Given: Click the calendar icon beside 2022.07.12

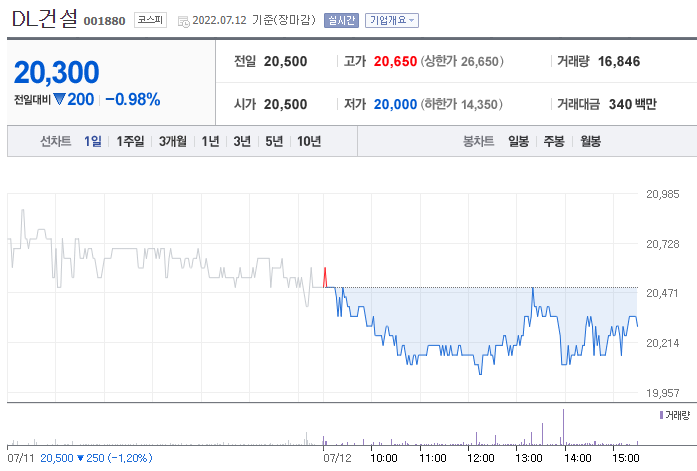Looking at the screenshot, I should pos(184,21).
